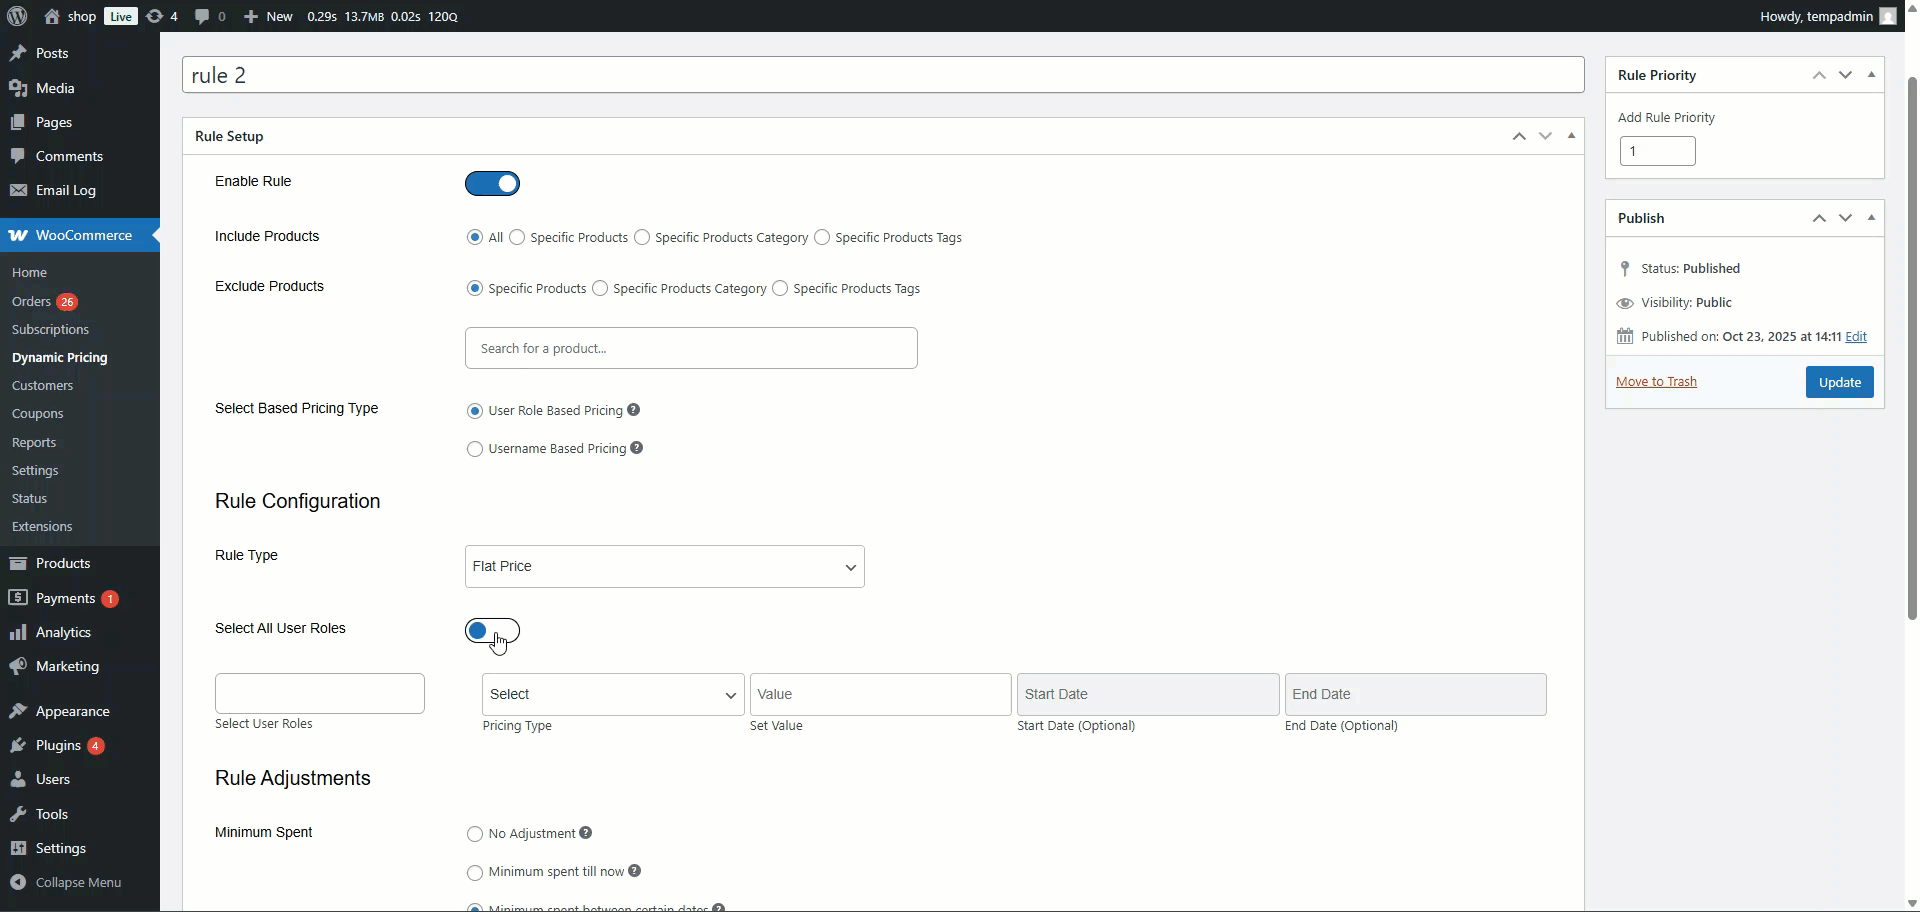Disable the Enable Rule toggle
Viewport: 1920px width, 912px height.
[492, 183]
